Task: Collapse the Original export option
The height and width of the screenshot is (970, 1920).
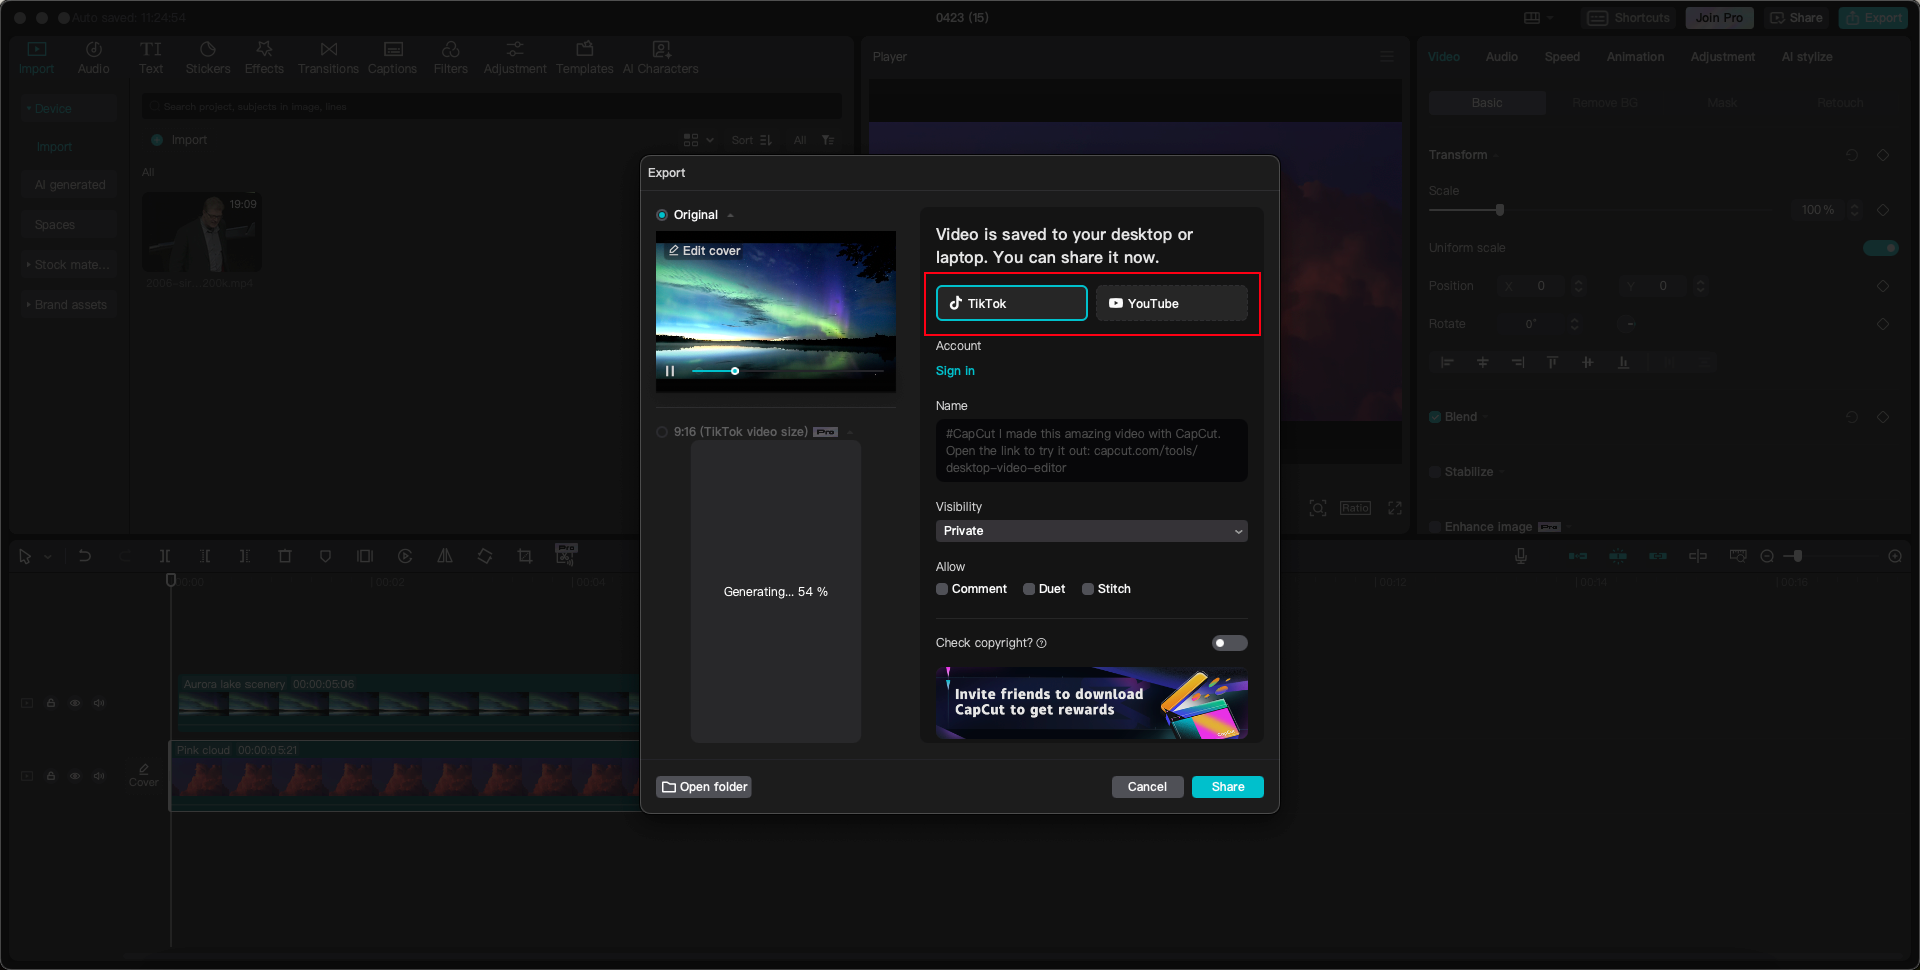Action: (729, 214)
